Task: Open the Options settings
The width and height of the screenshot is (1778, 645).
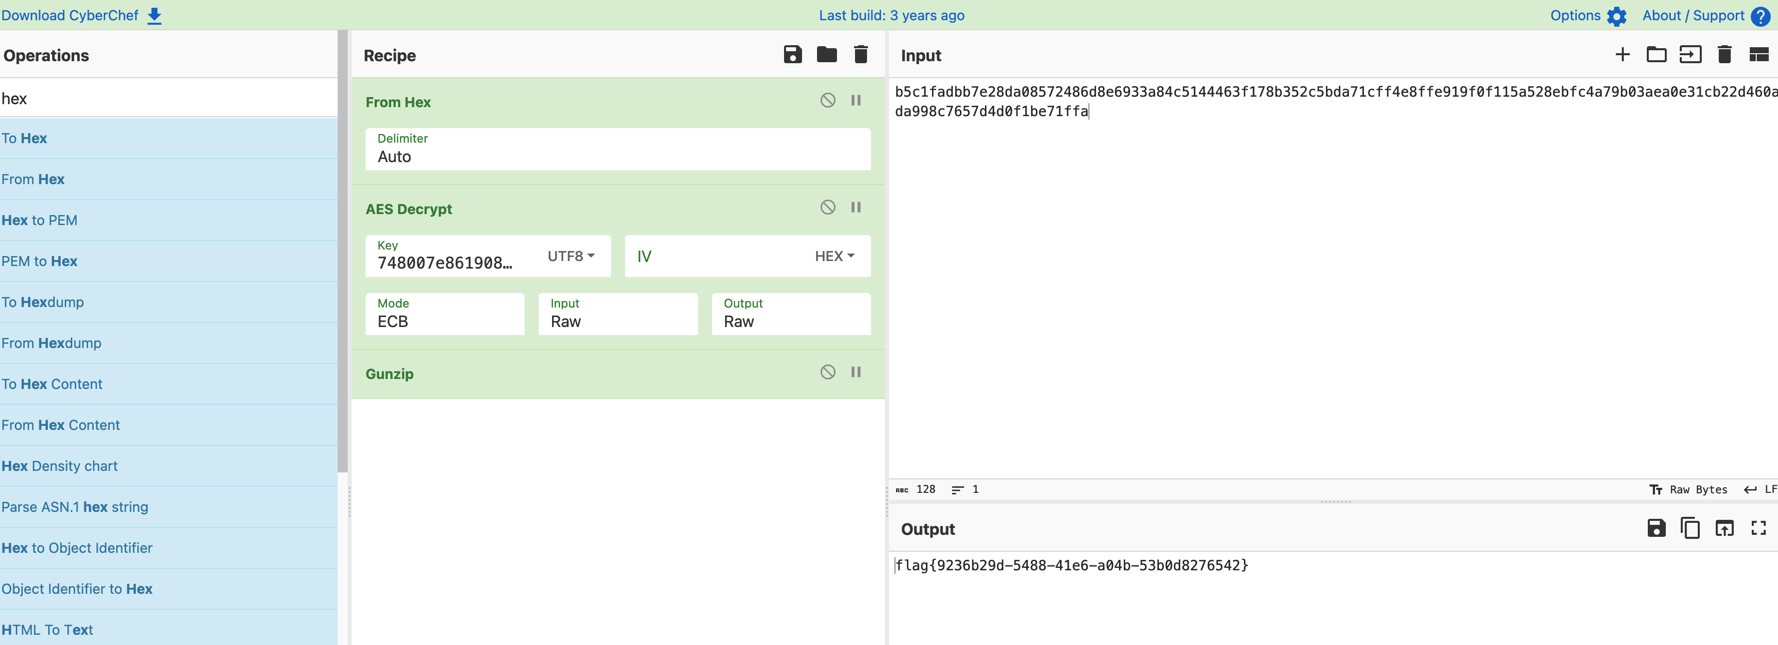Action: point(1587,15)
